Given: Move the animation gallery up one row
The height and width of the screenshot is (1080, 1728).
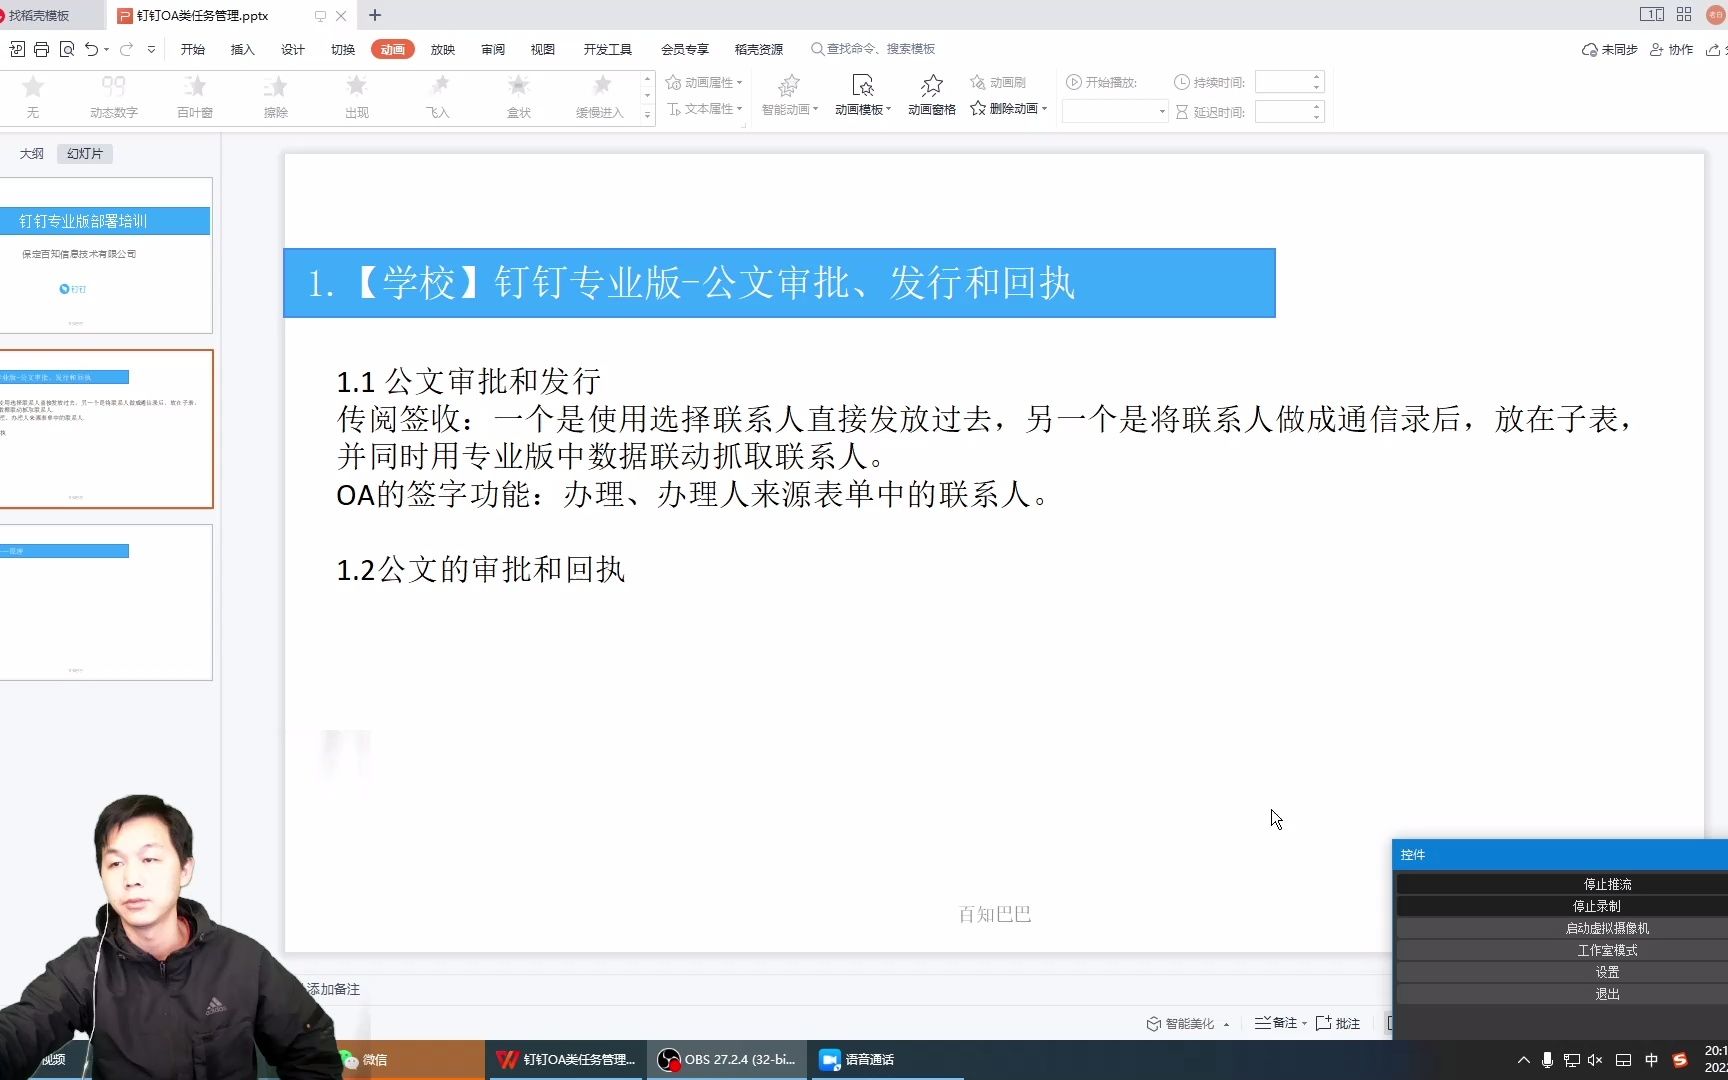Looking at the screenshot, I should coord(647,79).
